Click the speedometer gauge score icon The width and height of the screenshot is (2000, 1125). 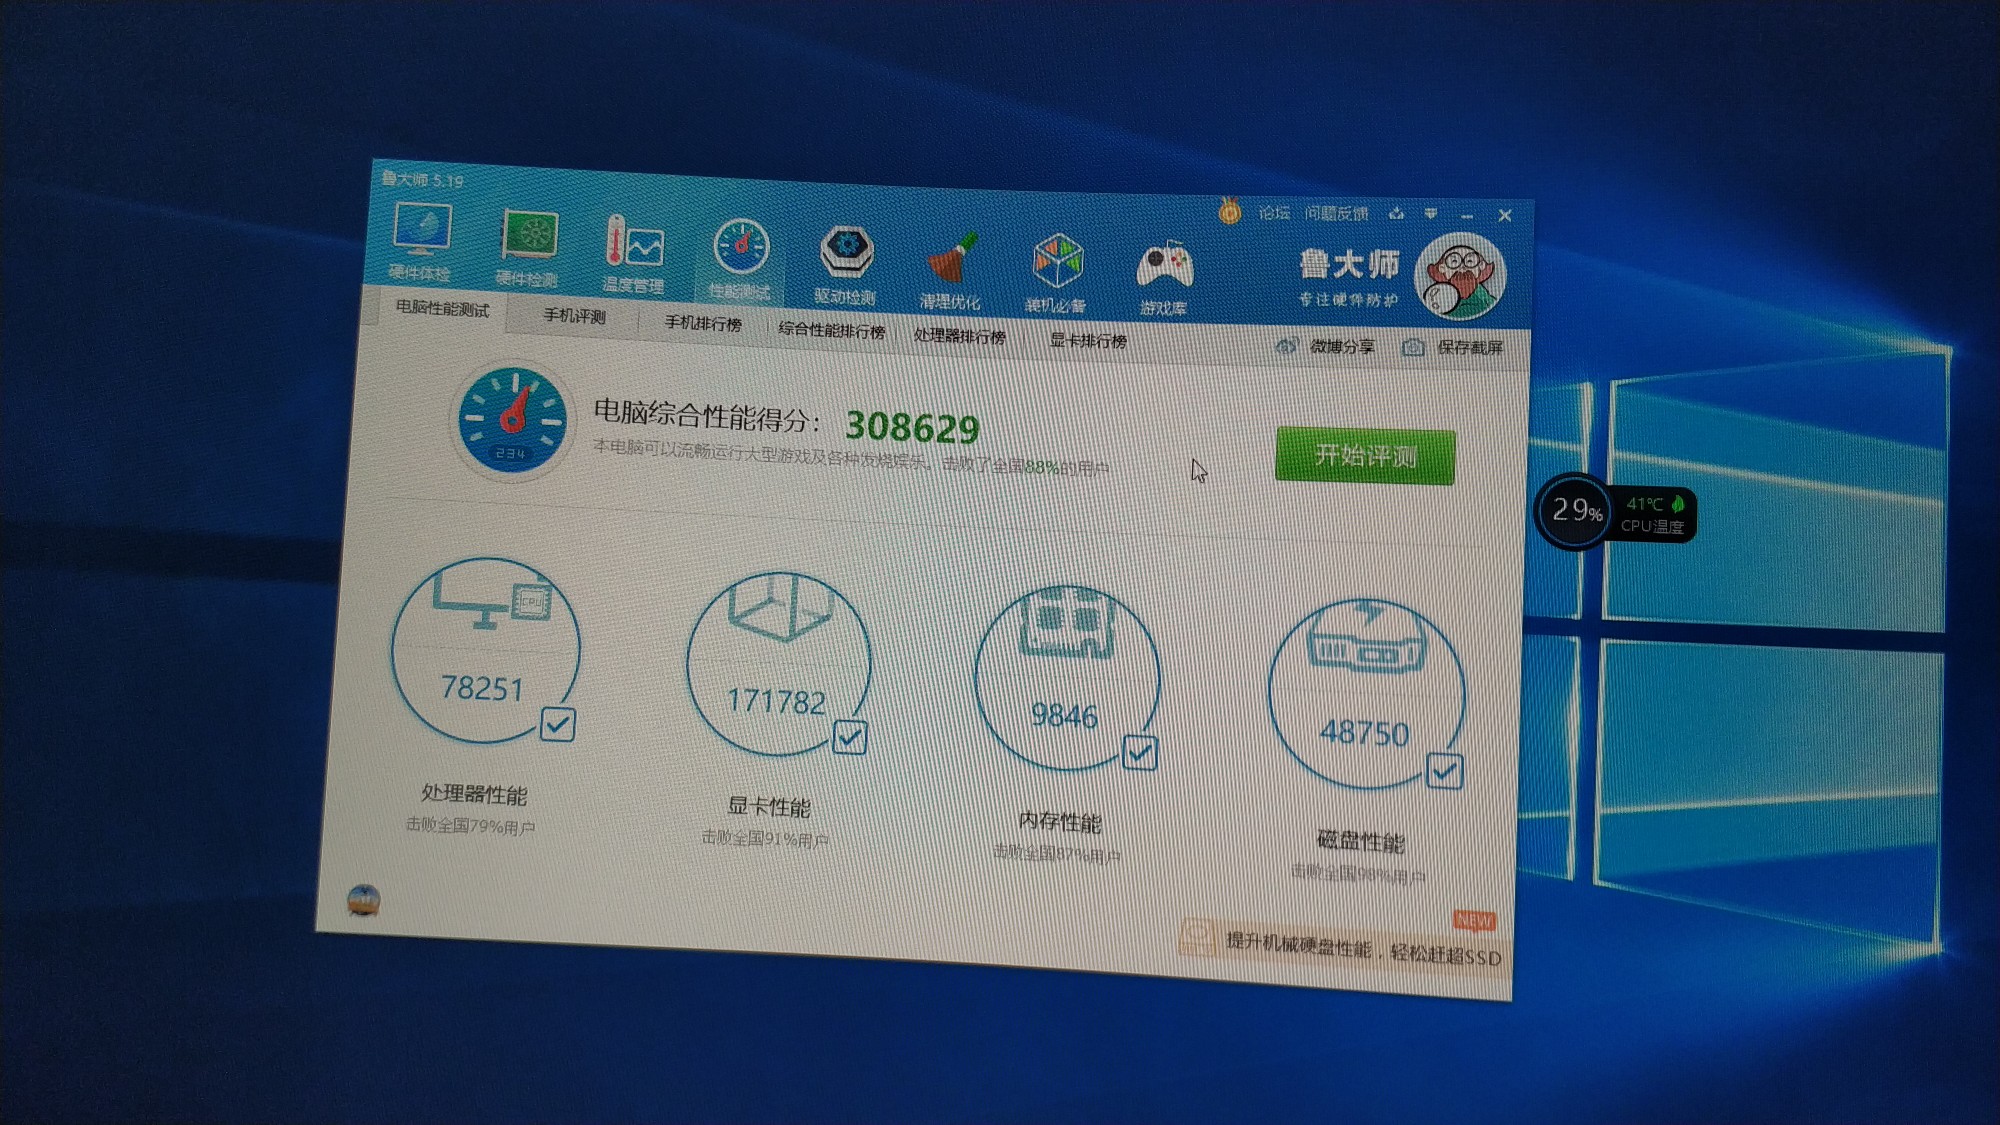(x=512, y=420)
